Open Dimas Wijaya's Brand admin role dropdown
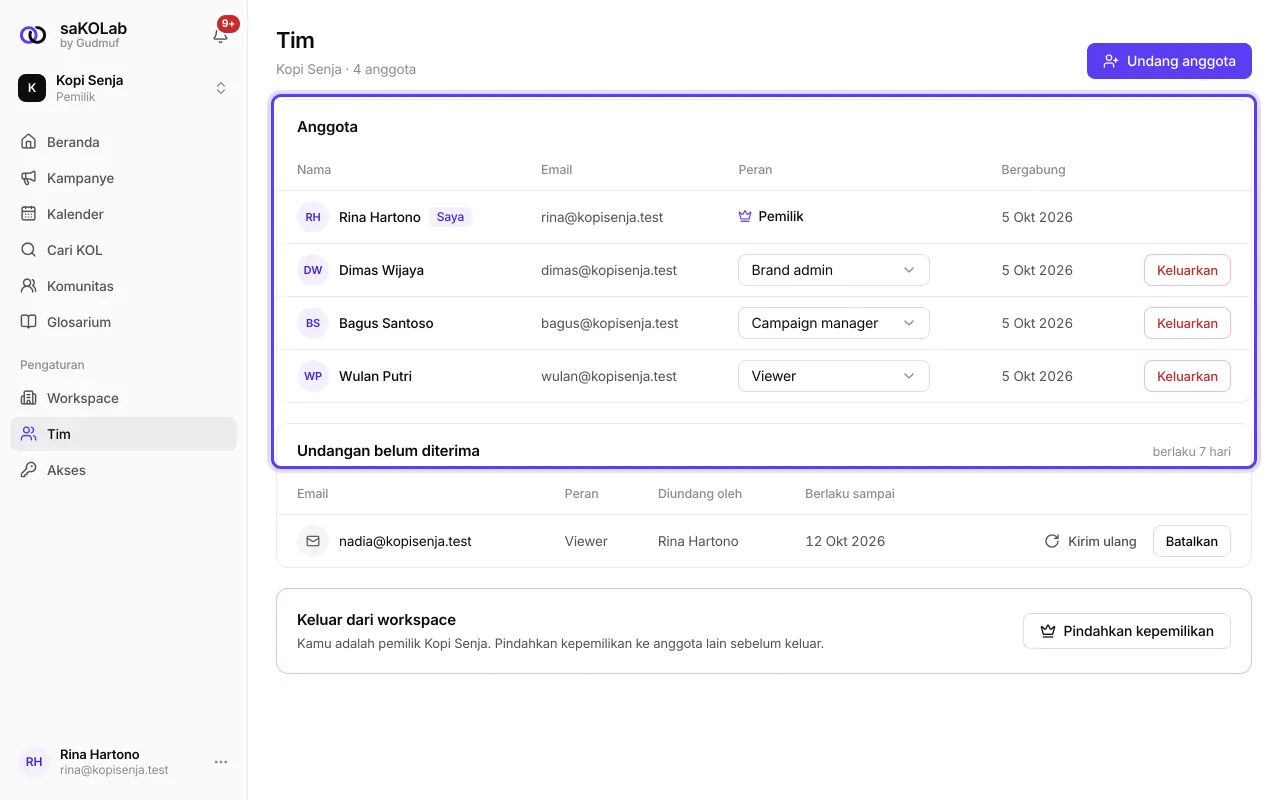1280x800 pixels. [834, 270]
